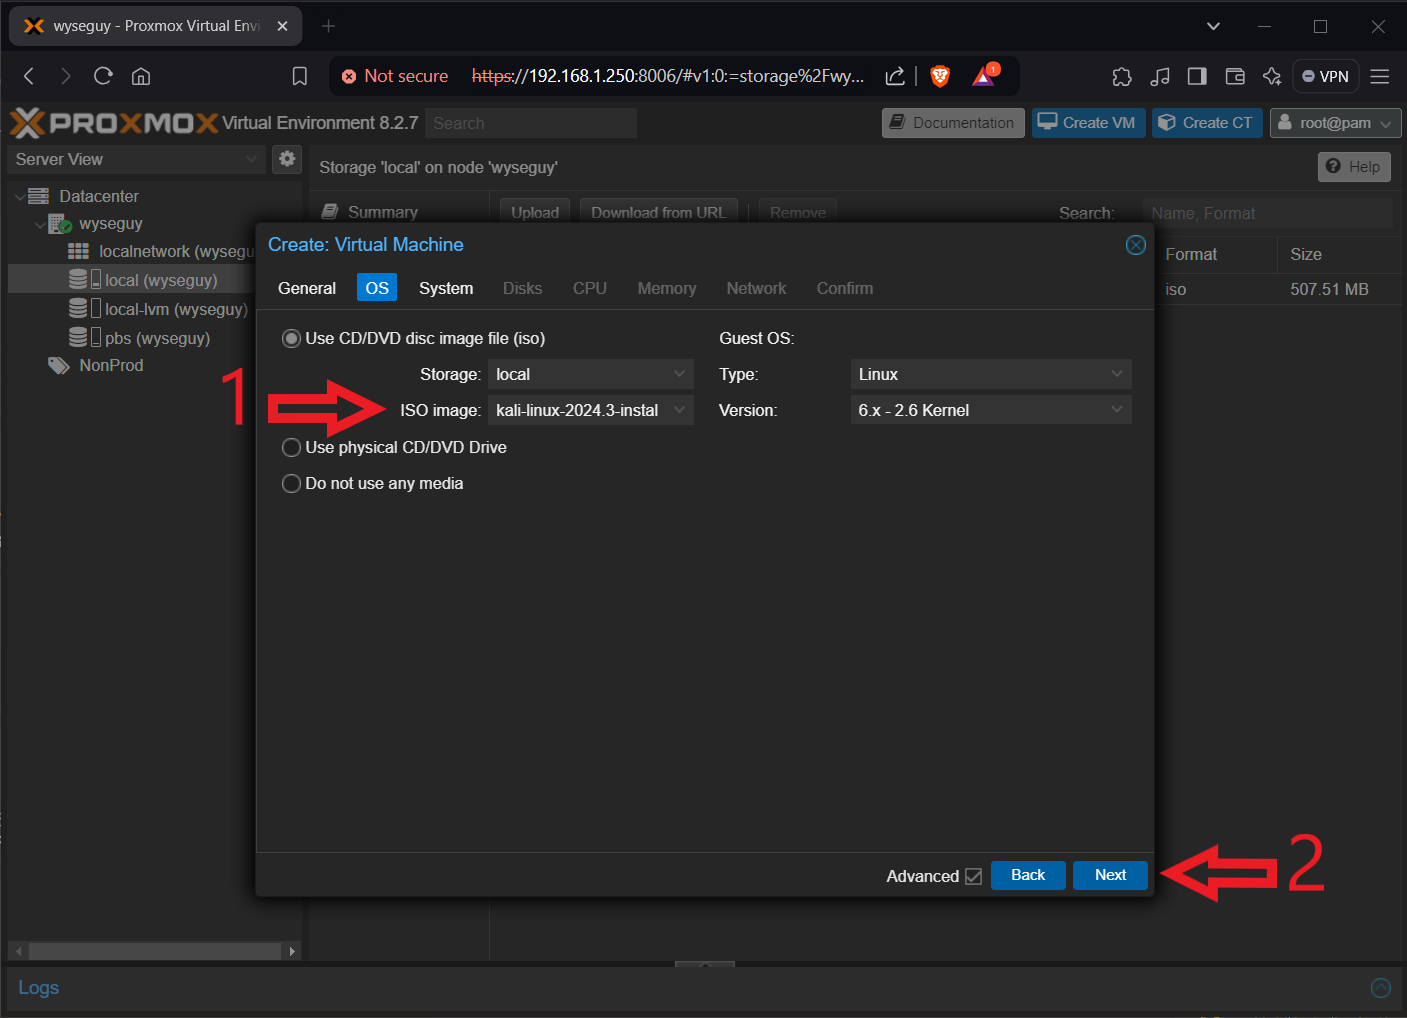Screen dimensions: 1407x1018
Task: Select pbs (wyseguy) storage item
Action: click(139, 338)
